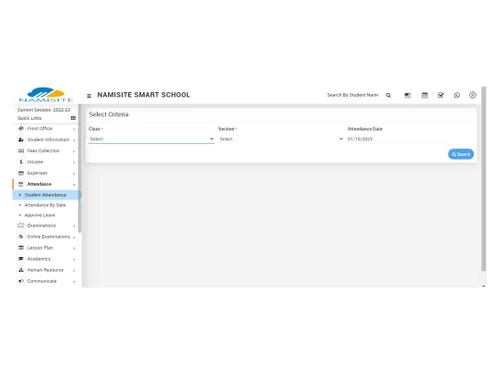Open the Front Office menu
Image resolution: width=500 pixels, height=375 pixels.
(45, 128)
